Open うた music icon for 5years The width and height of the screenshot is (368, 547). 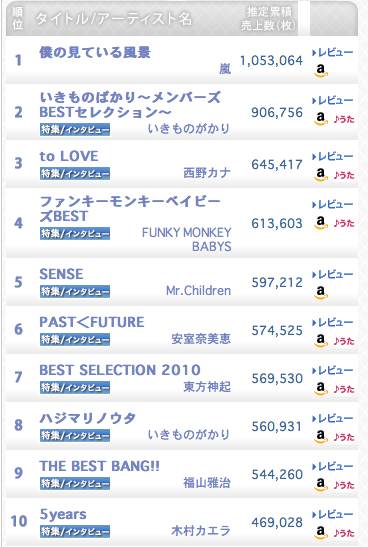click(x=344, y=533)
